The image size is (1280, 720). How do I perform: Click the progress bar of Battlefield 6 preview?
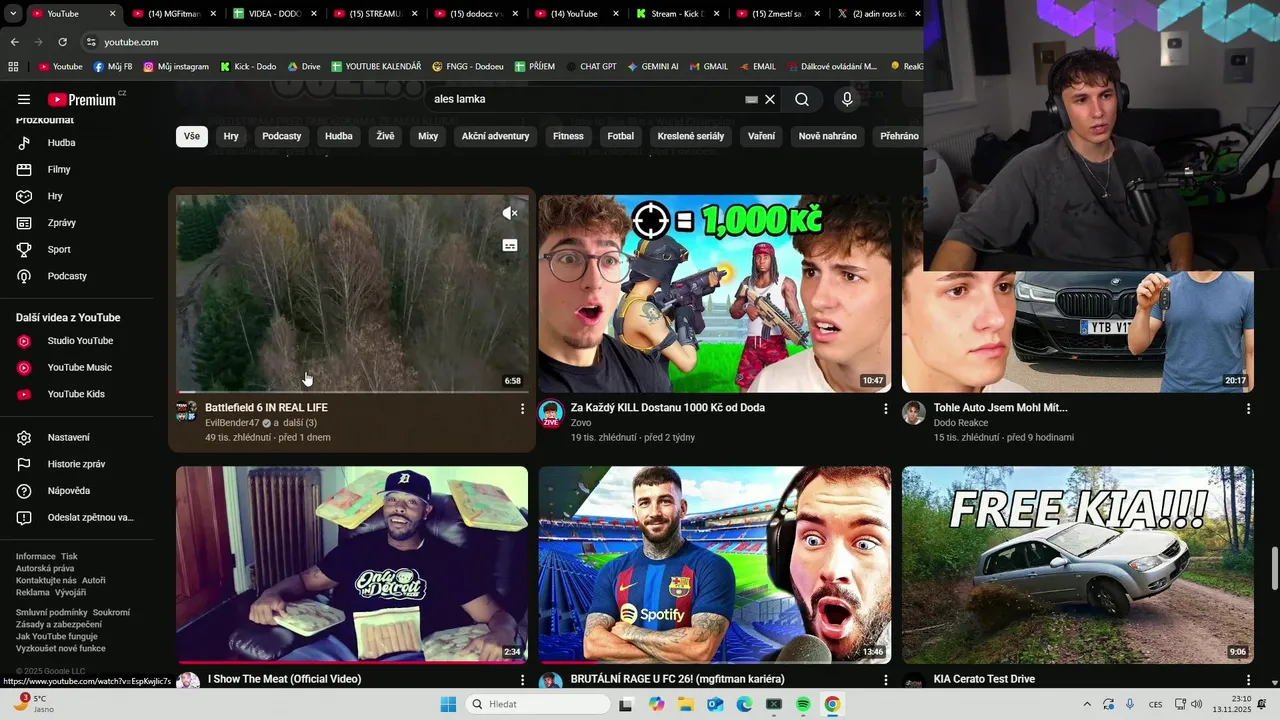(352, 391)
